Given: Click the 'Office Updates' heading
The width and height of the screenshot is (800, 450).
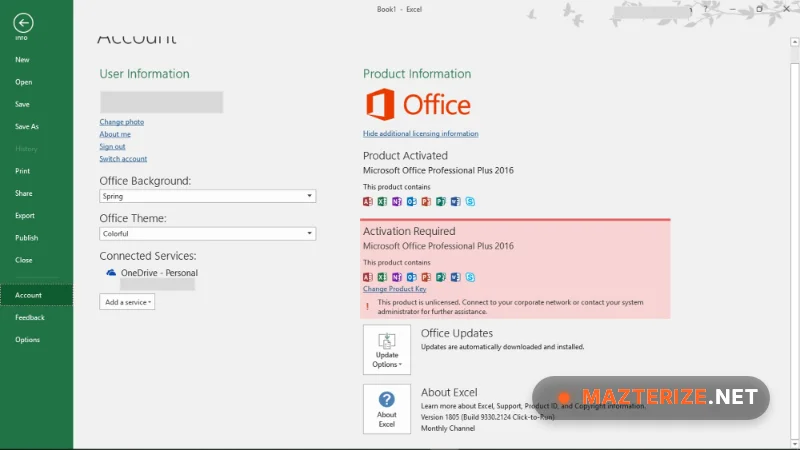Looking at the screenshot, I should pos(457,333).
